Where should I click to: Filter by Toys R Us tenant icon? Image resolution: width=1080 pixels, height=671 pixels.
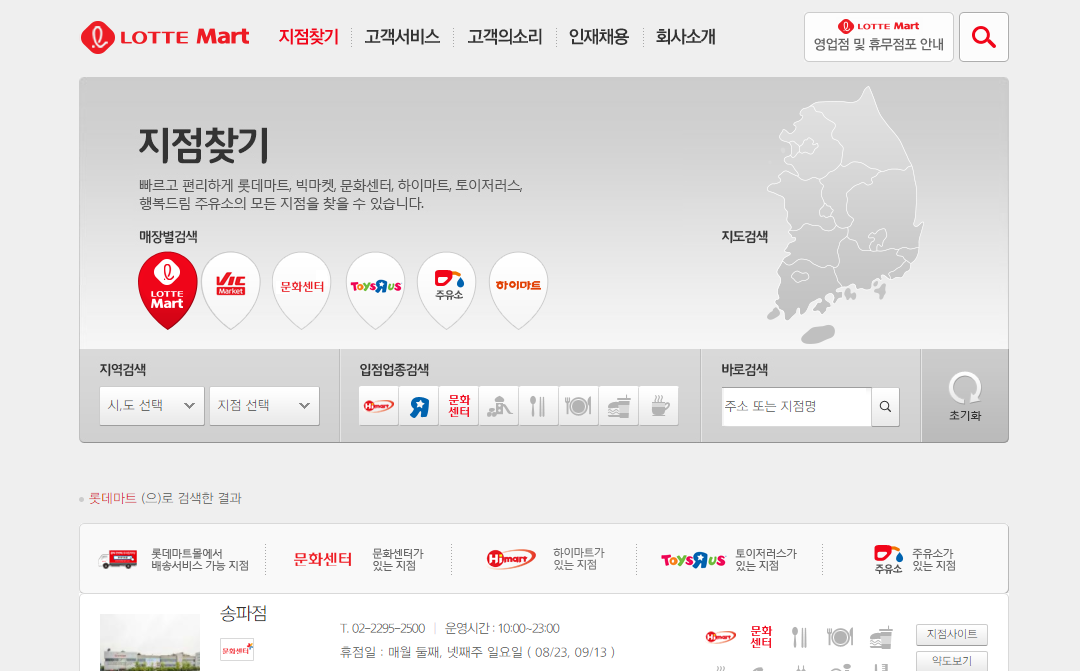pos(419,406)
